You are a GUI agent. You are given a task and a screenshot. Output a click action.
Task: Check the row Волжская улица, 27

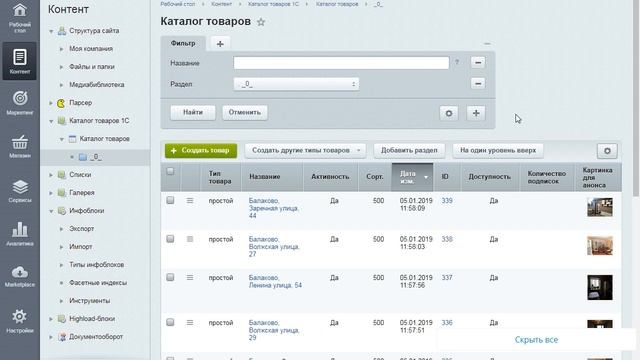[170, 239]
